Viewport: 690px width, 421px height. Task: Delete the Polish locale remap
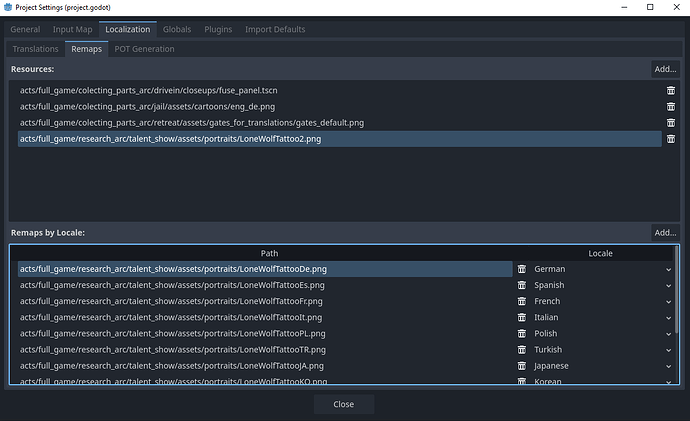click(x=522, y=333)
